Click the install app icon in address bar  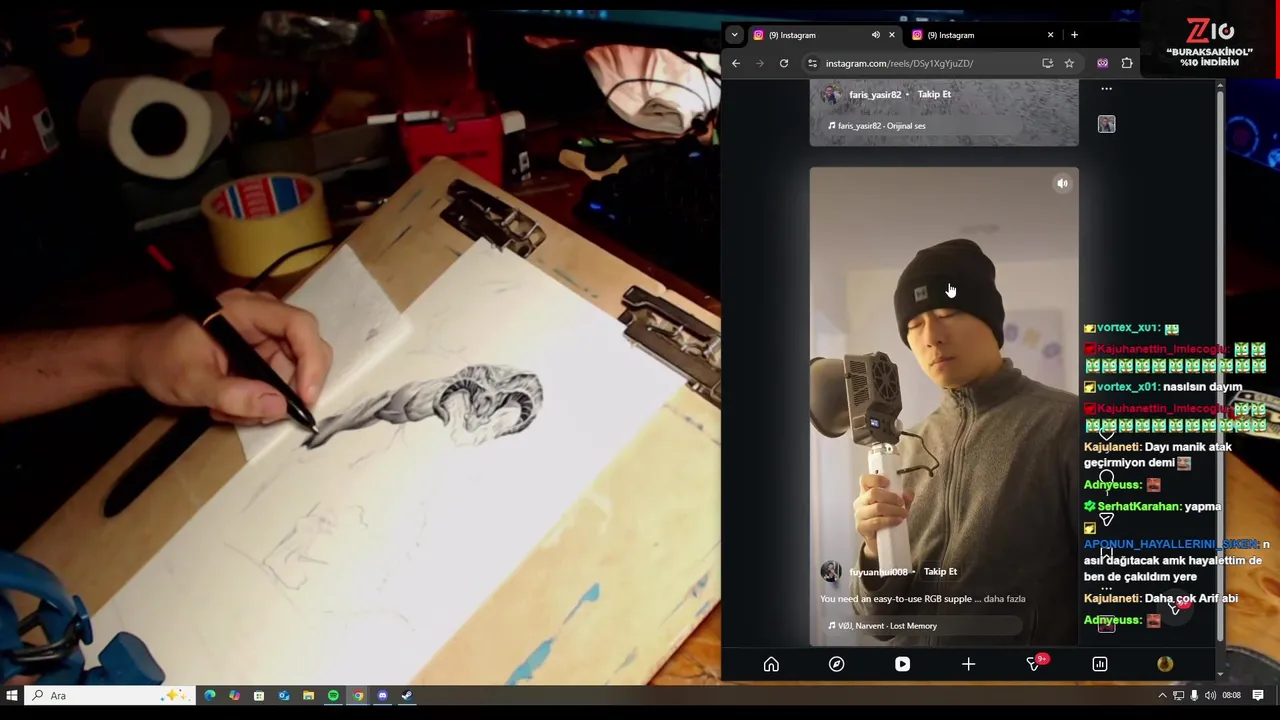(x=1047, y=63)
